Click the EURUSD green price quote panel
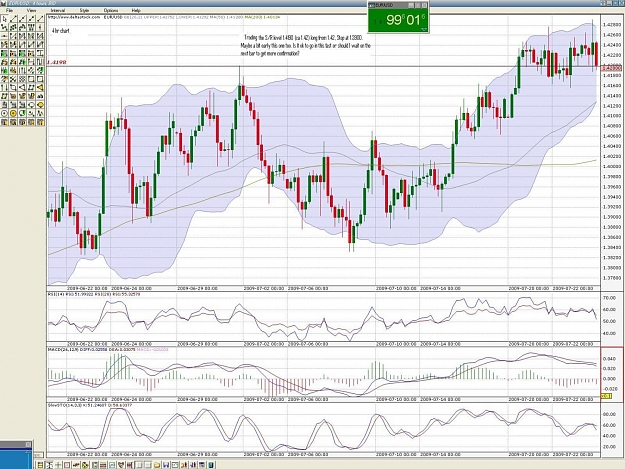This screenshot has height=469, width=625. 398,20
